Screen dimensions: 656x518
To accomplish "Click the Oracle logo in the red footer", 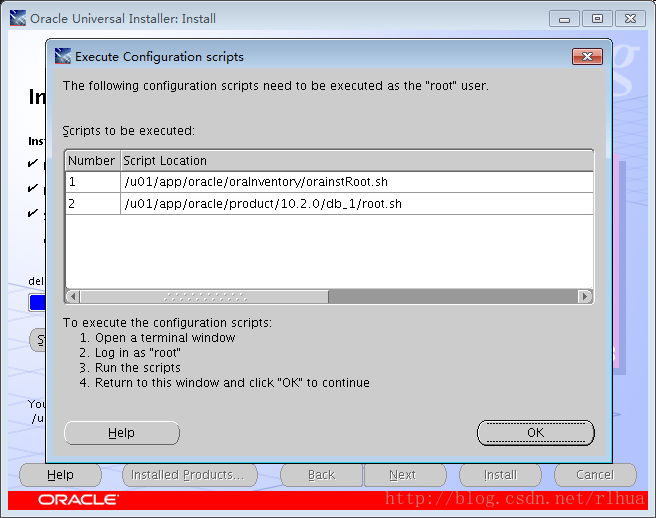I will point(78,500).
